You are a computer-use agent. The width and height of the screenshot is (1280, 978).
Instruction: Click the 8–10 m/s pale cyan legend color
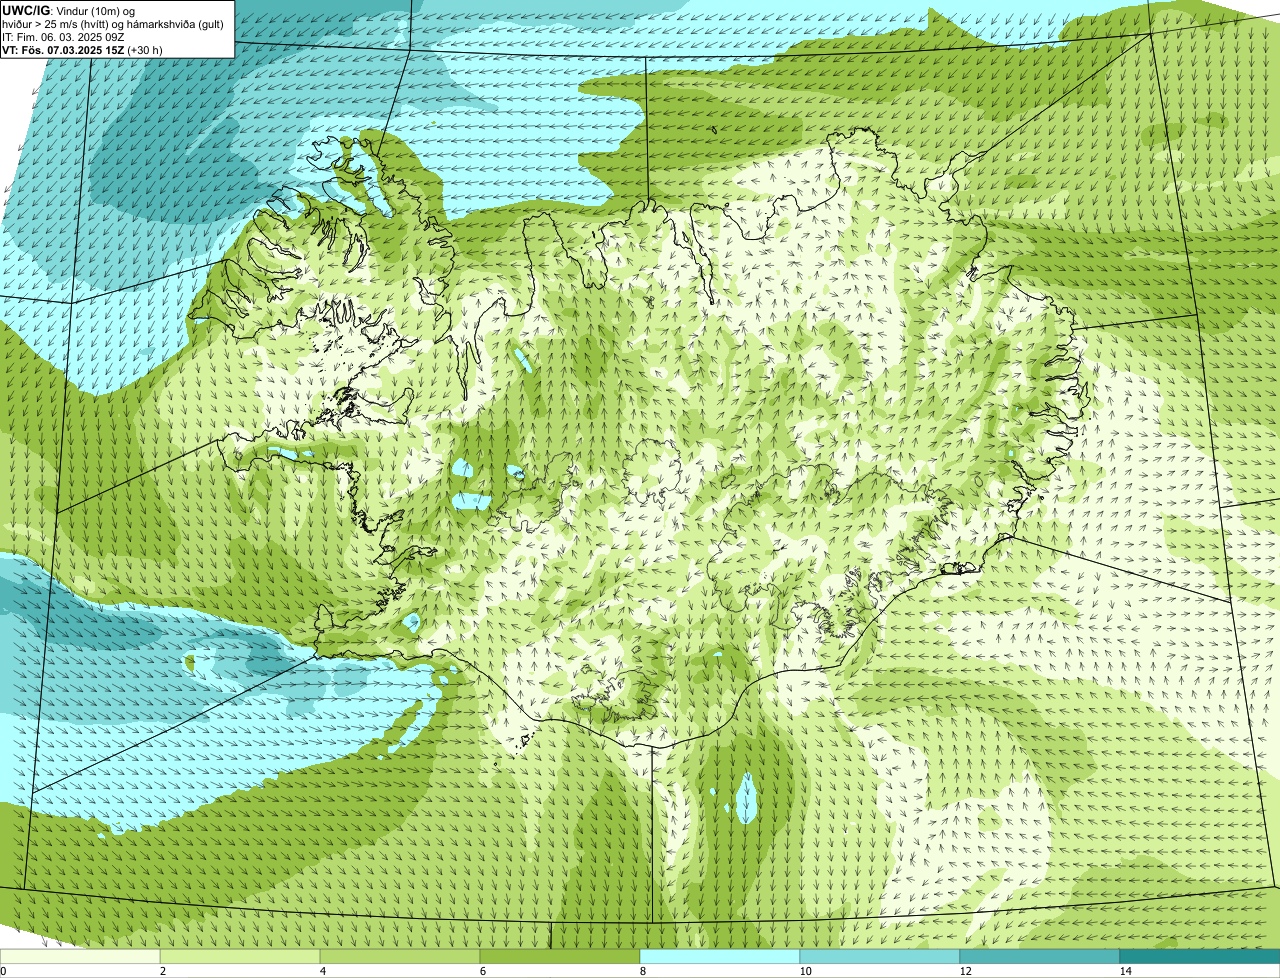[720, 956]
